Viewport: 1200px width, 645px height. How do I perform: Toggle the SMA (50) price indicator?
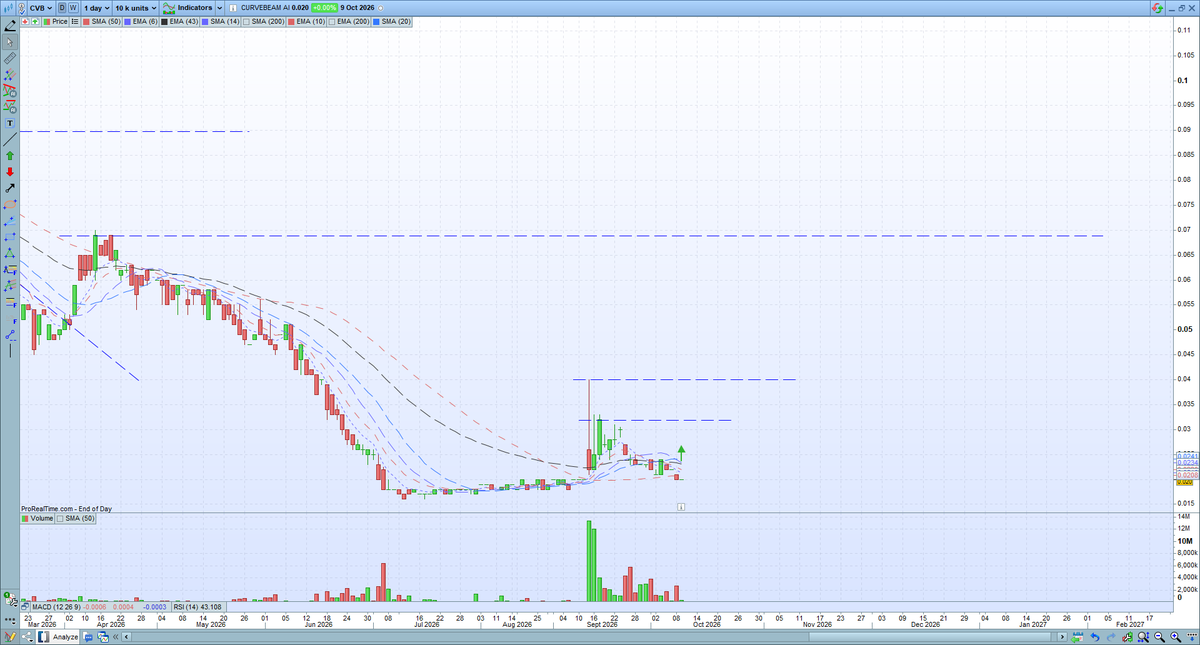[102, 21]
